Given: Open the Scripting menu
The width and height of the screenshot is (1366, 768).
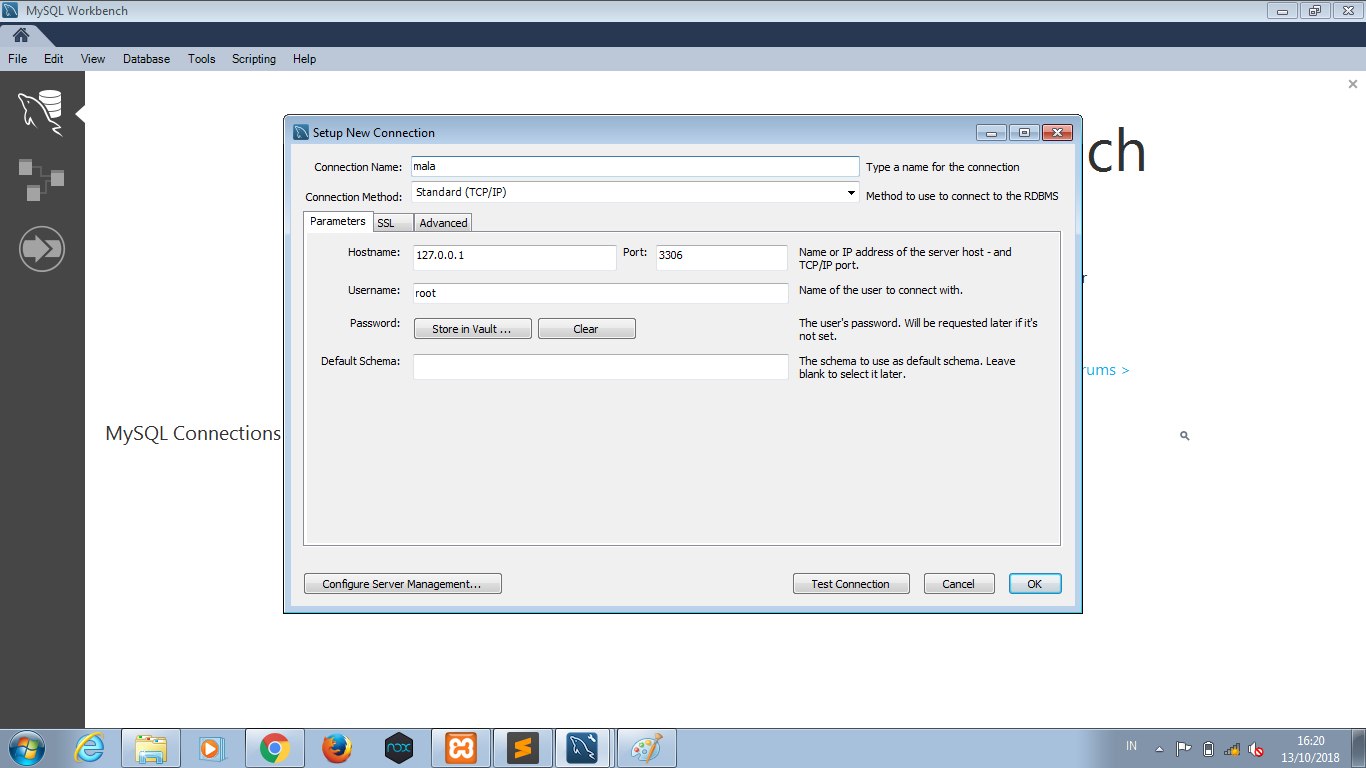Looking at the screenshot, I should [x=254, y=59].
